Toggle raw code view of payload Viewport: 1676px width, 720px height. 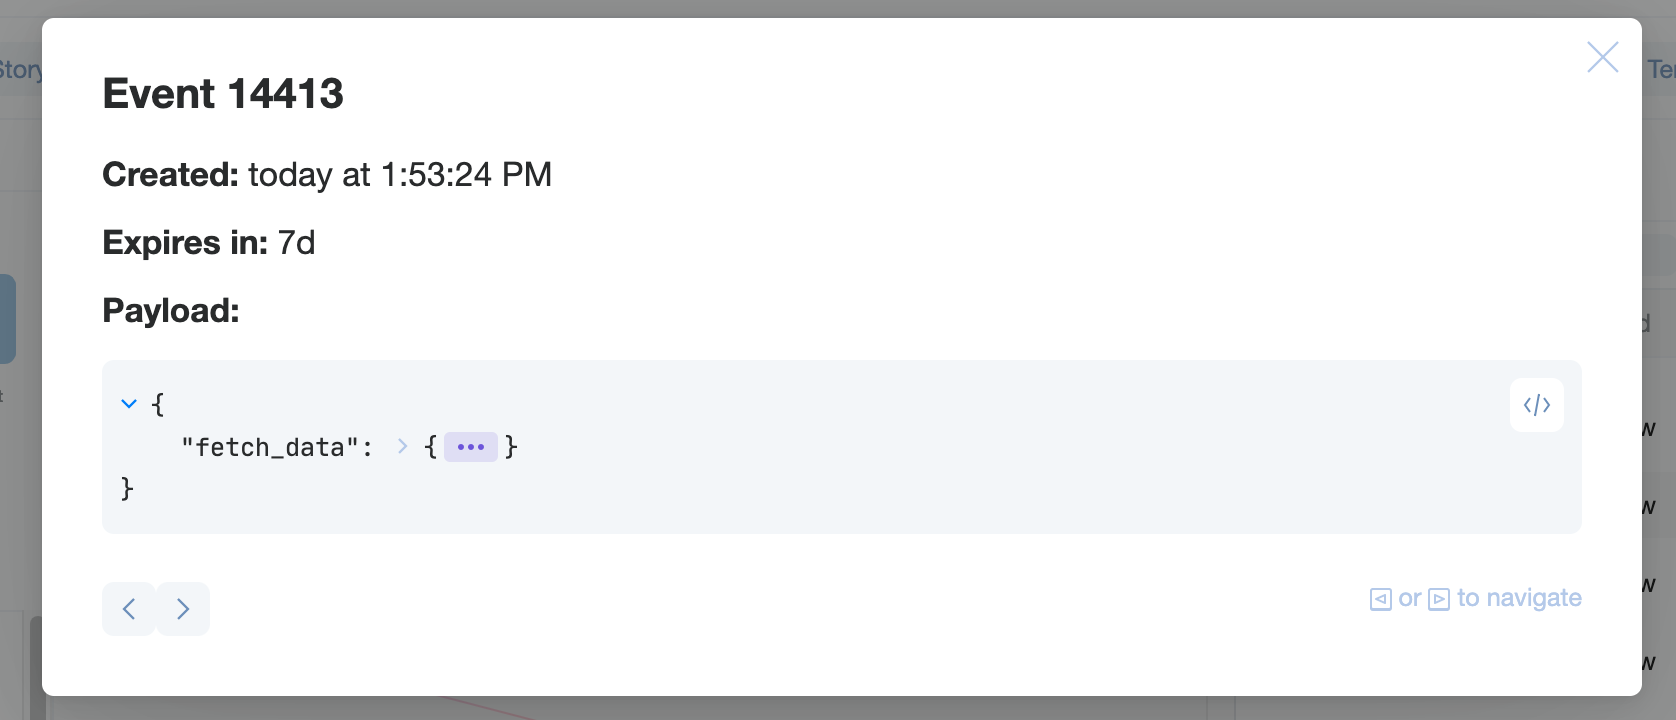click(x=1537, y=405)
